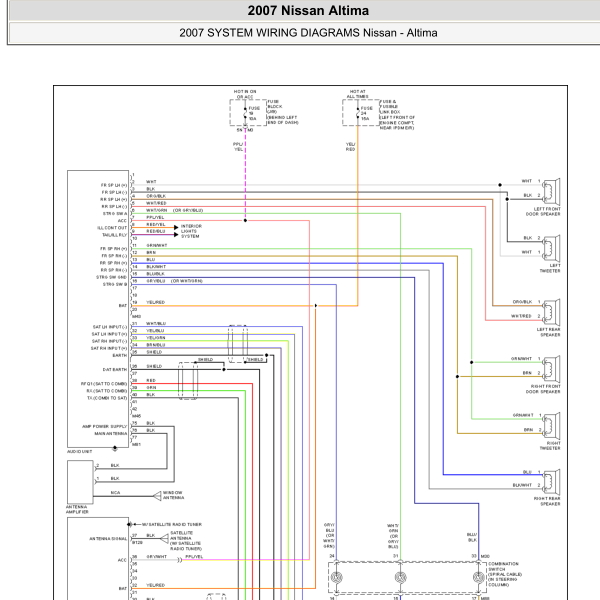Click the 'RR SP RH (-)' pin label
This screenshot has width=600, height=600.
pos(113,270)
